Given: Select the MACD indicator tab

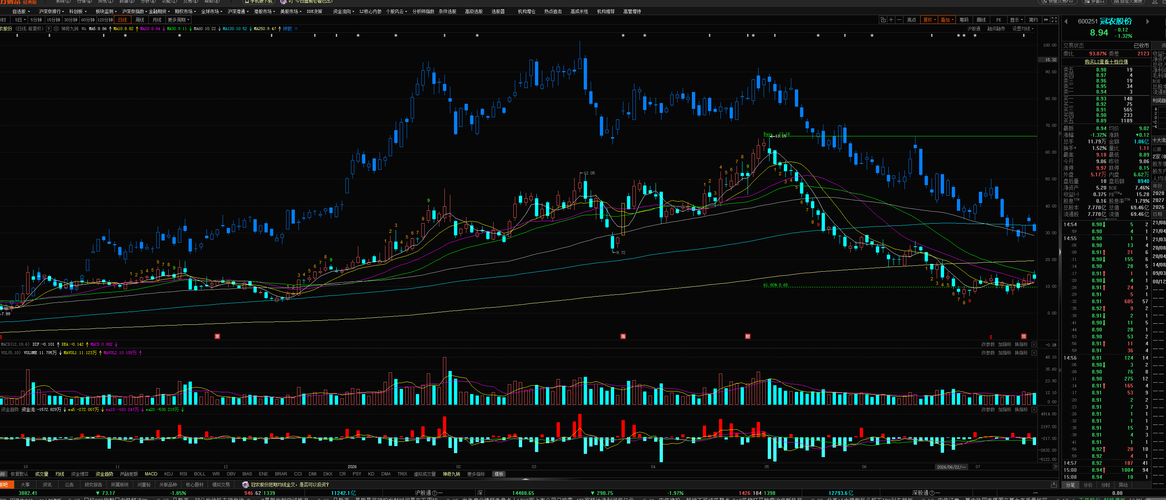Looking at the screenshot, I should pyautogui.click(x=151, y=474).
